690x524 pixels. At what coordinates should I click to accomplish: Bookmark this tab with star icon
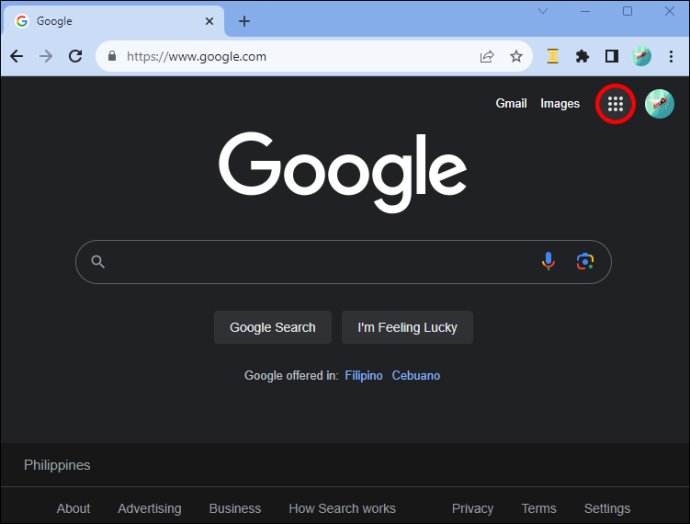[516, 56]
